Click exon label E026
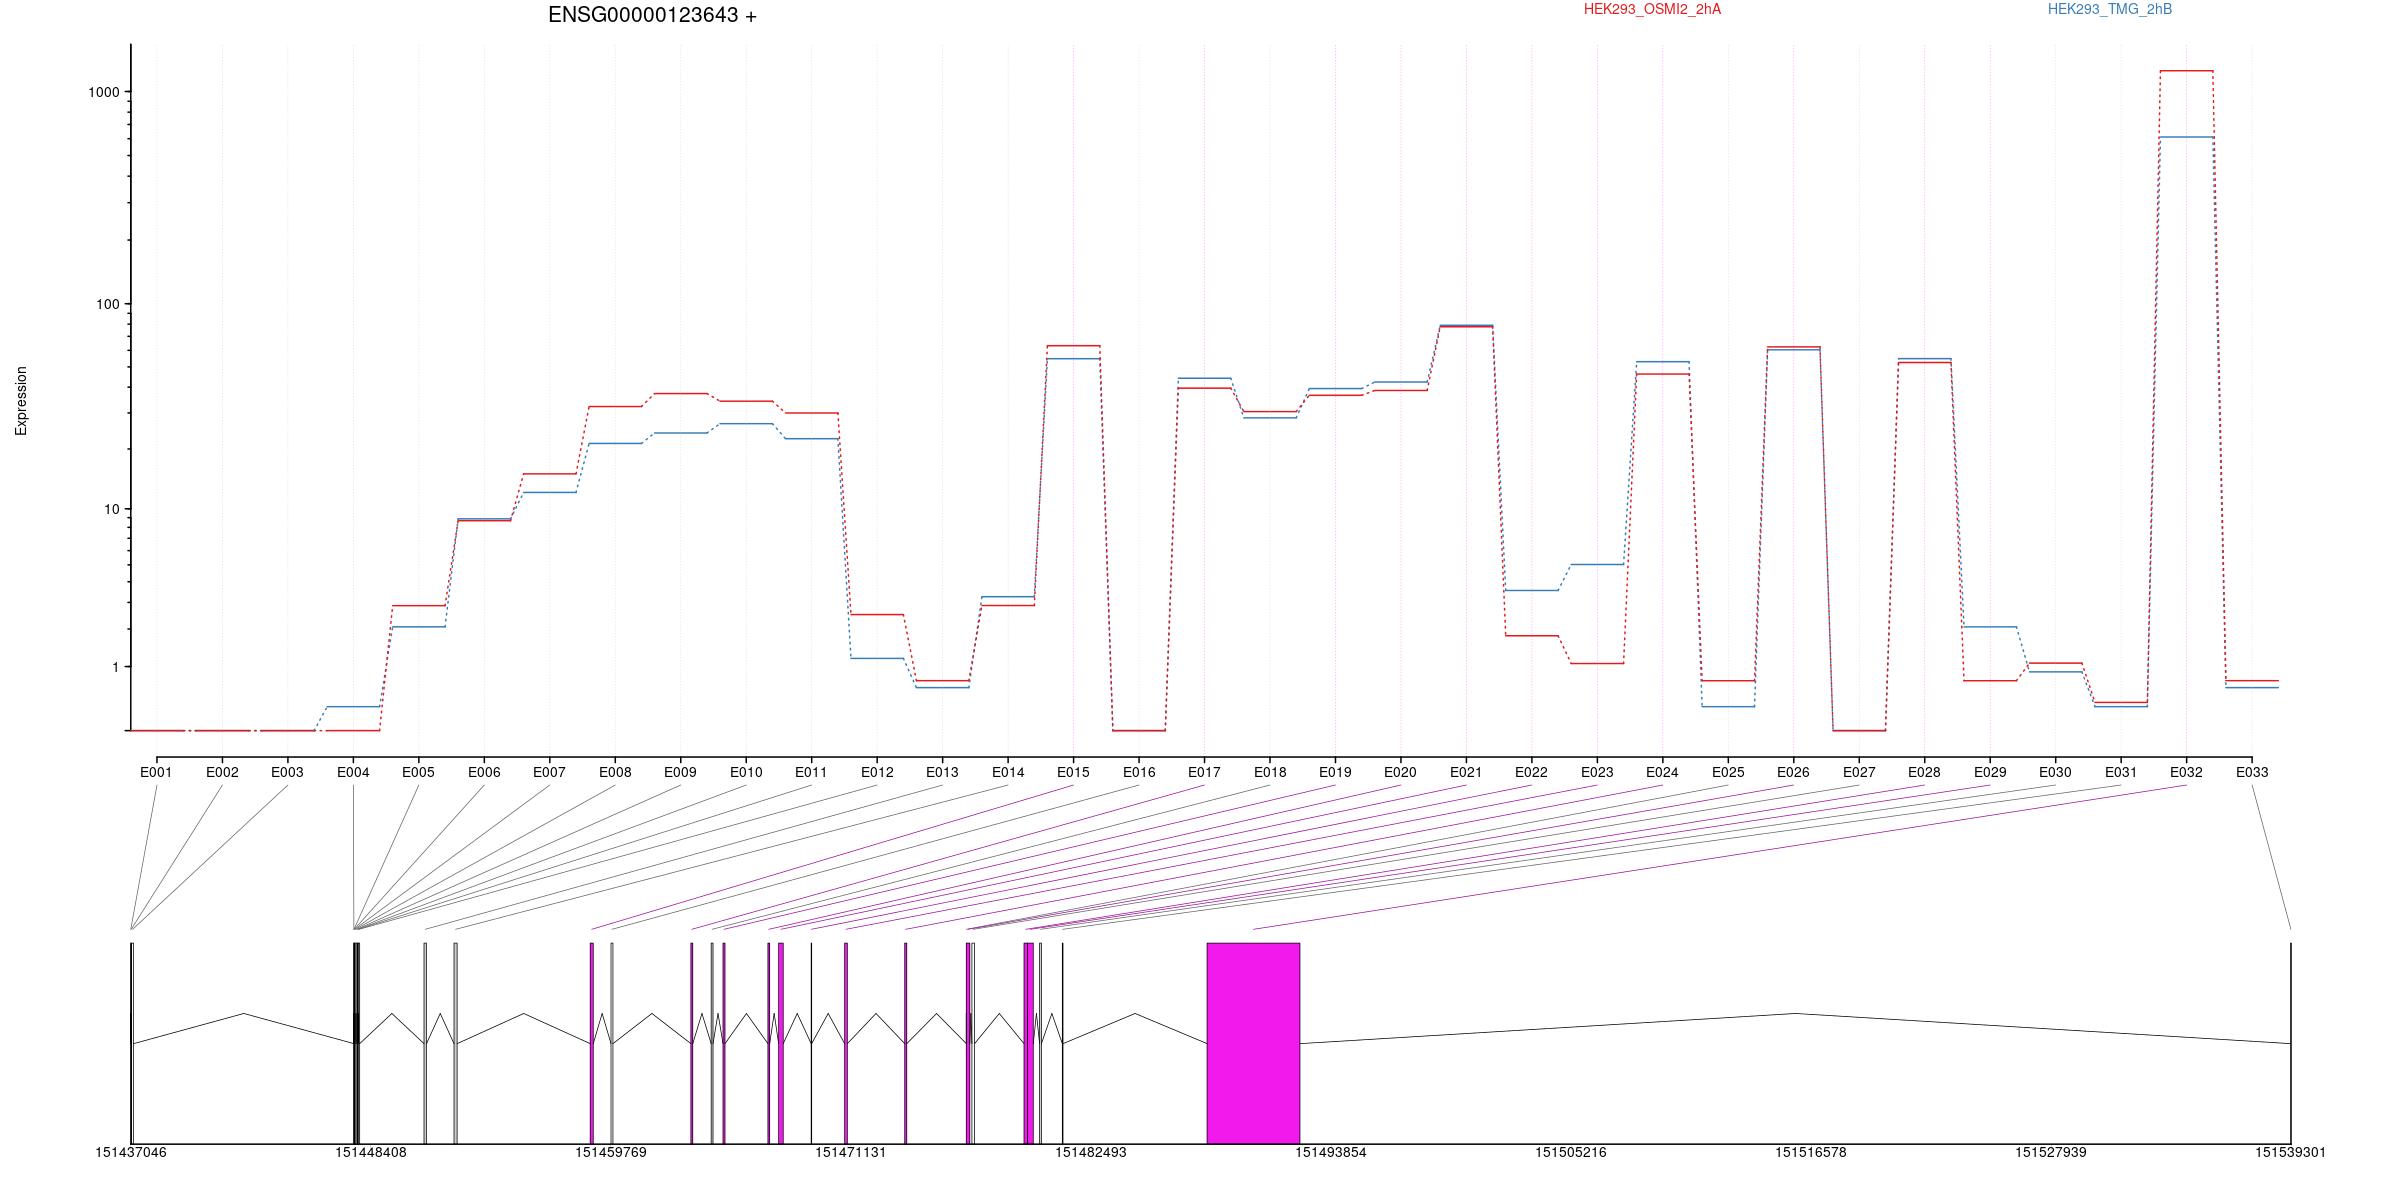This screenshot has width=2400, height=1200. click(1793, 772)
